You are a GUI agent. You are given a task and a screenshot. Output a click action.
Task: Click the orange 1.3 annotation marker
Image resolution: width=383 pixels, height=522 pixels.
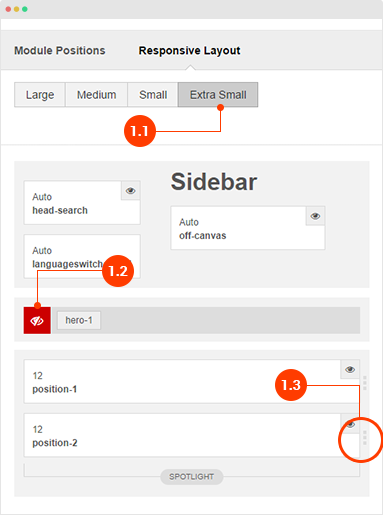[291, 385]
